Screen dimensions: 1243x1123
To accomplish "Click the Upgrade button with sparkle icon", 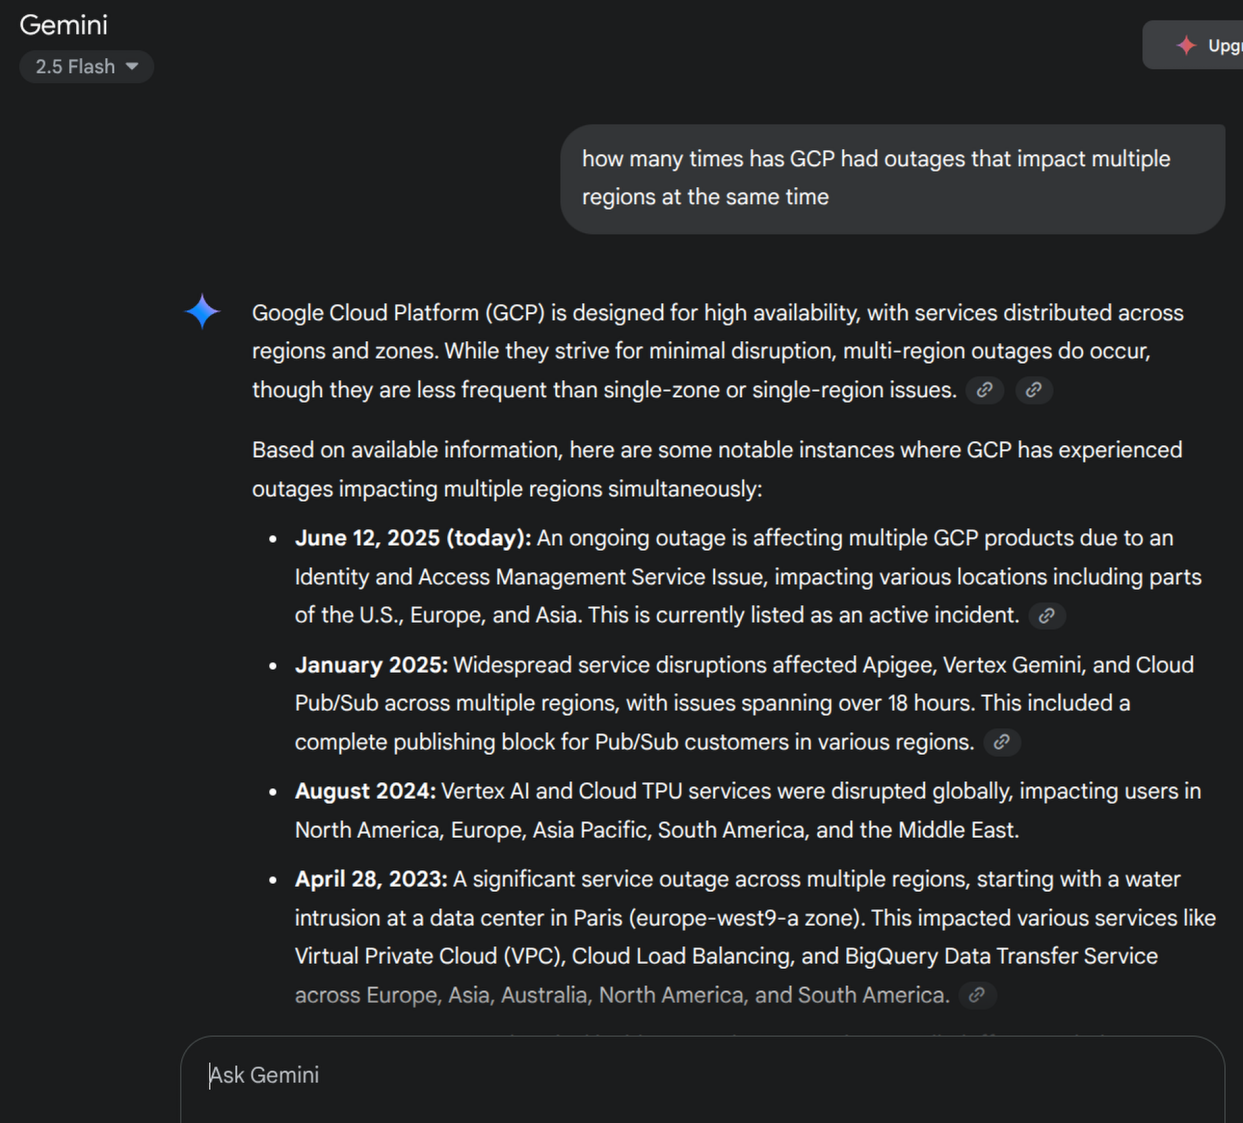I will click(1193, 45).
